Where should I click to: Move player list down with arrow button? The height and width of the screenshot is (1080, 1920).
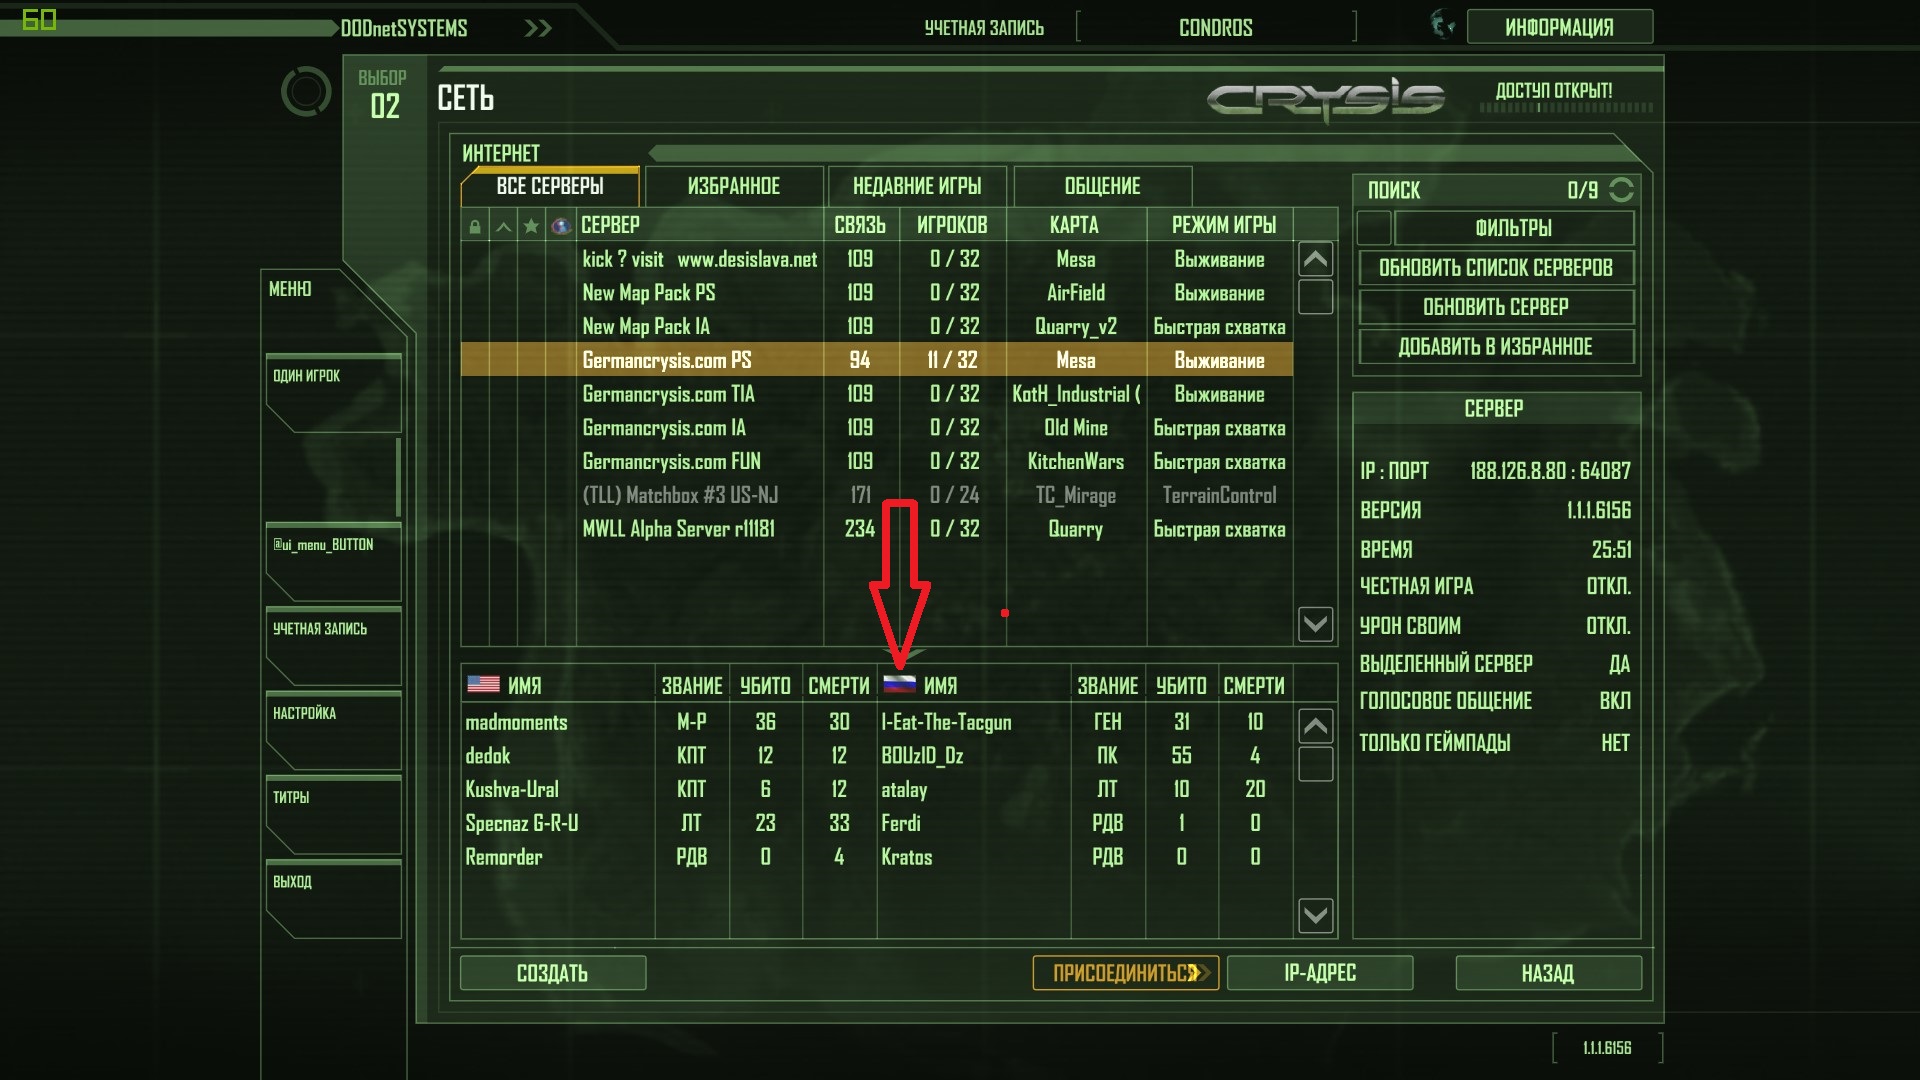click(1315, 915)
